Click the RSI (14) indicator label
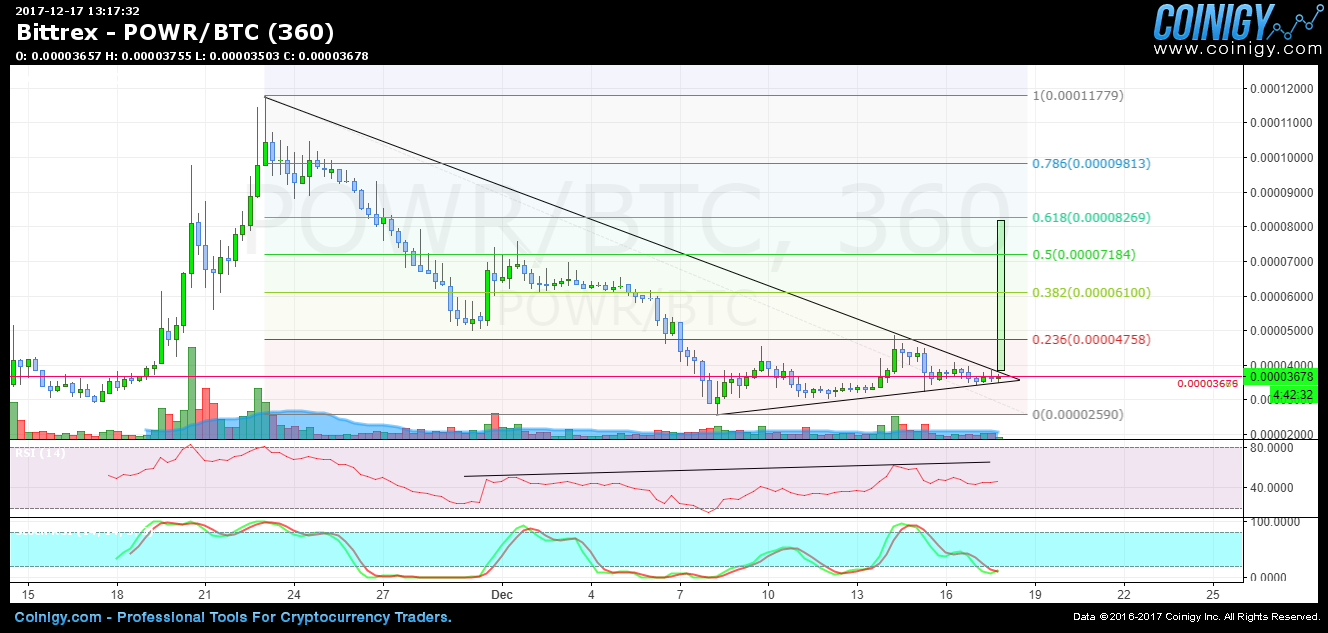The width and height of the screenshot is (1328, 633). tap(39, 454)
